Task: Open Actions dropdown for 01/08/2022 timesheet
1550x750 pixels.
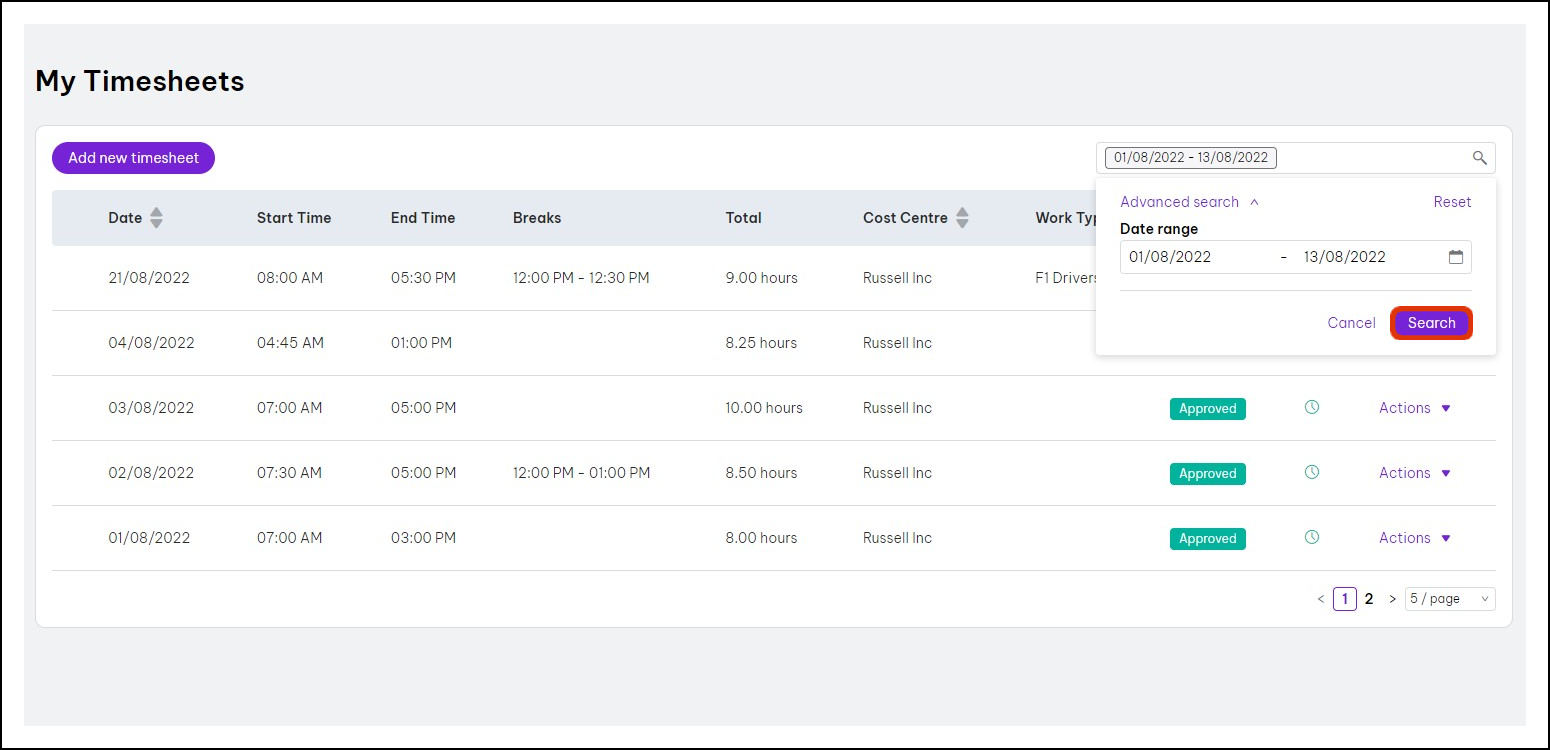Action: pyautogui.click(x=1414, y=538)
